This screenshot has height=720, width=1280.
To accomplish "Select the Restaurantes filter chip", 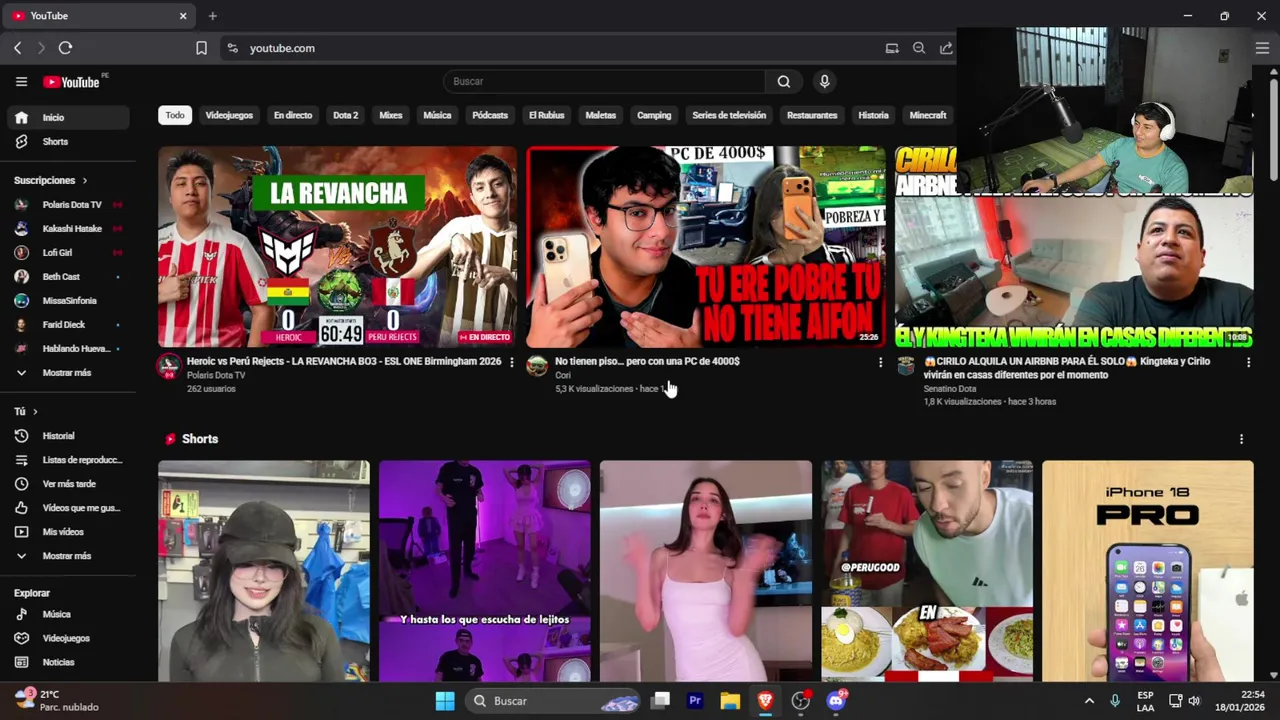I will [x=812, y=115].
